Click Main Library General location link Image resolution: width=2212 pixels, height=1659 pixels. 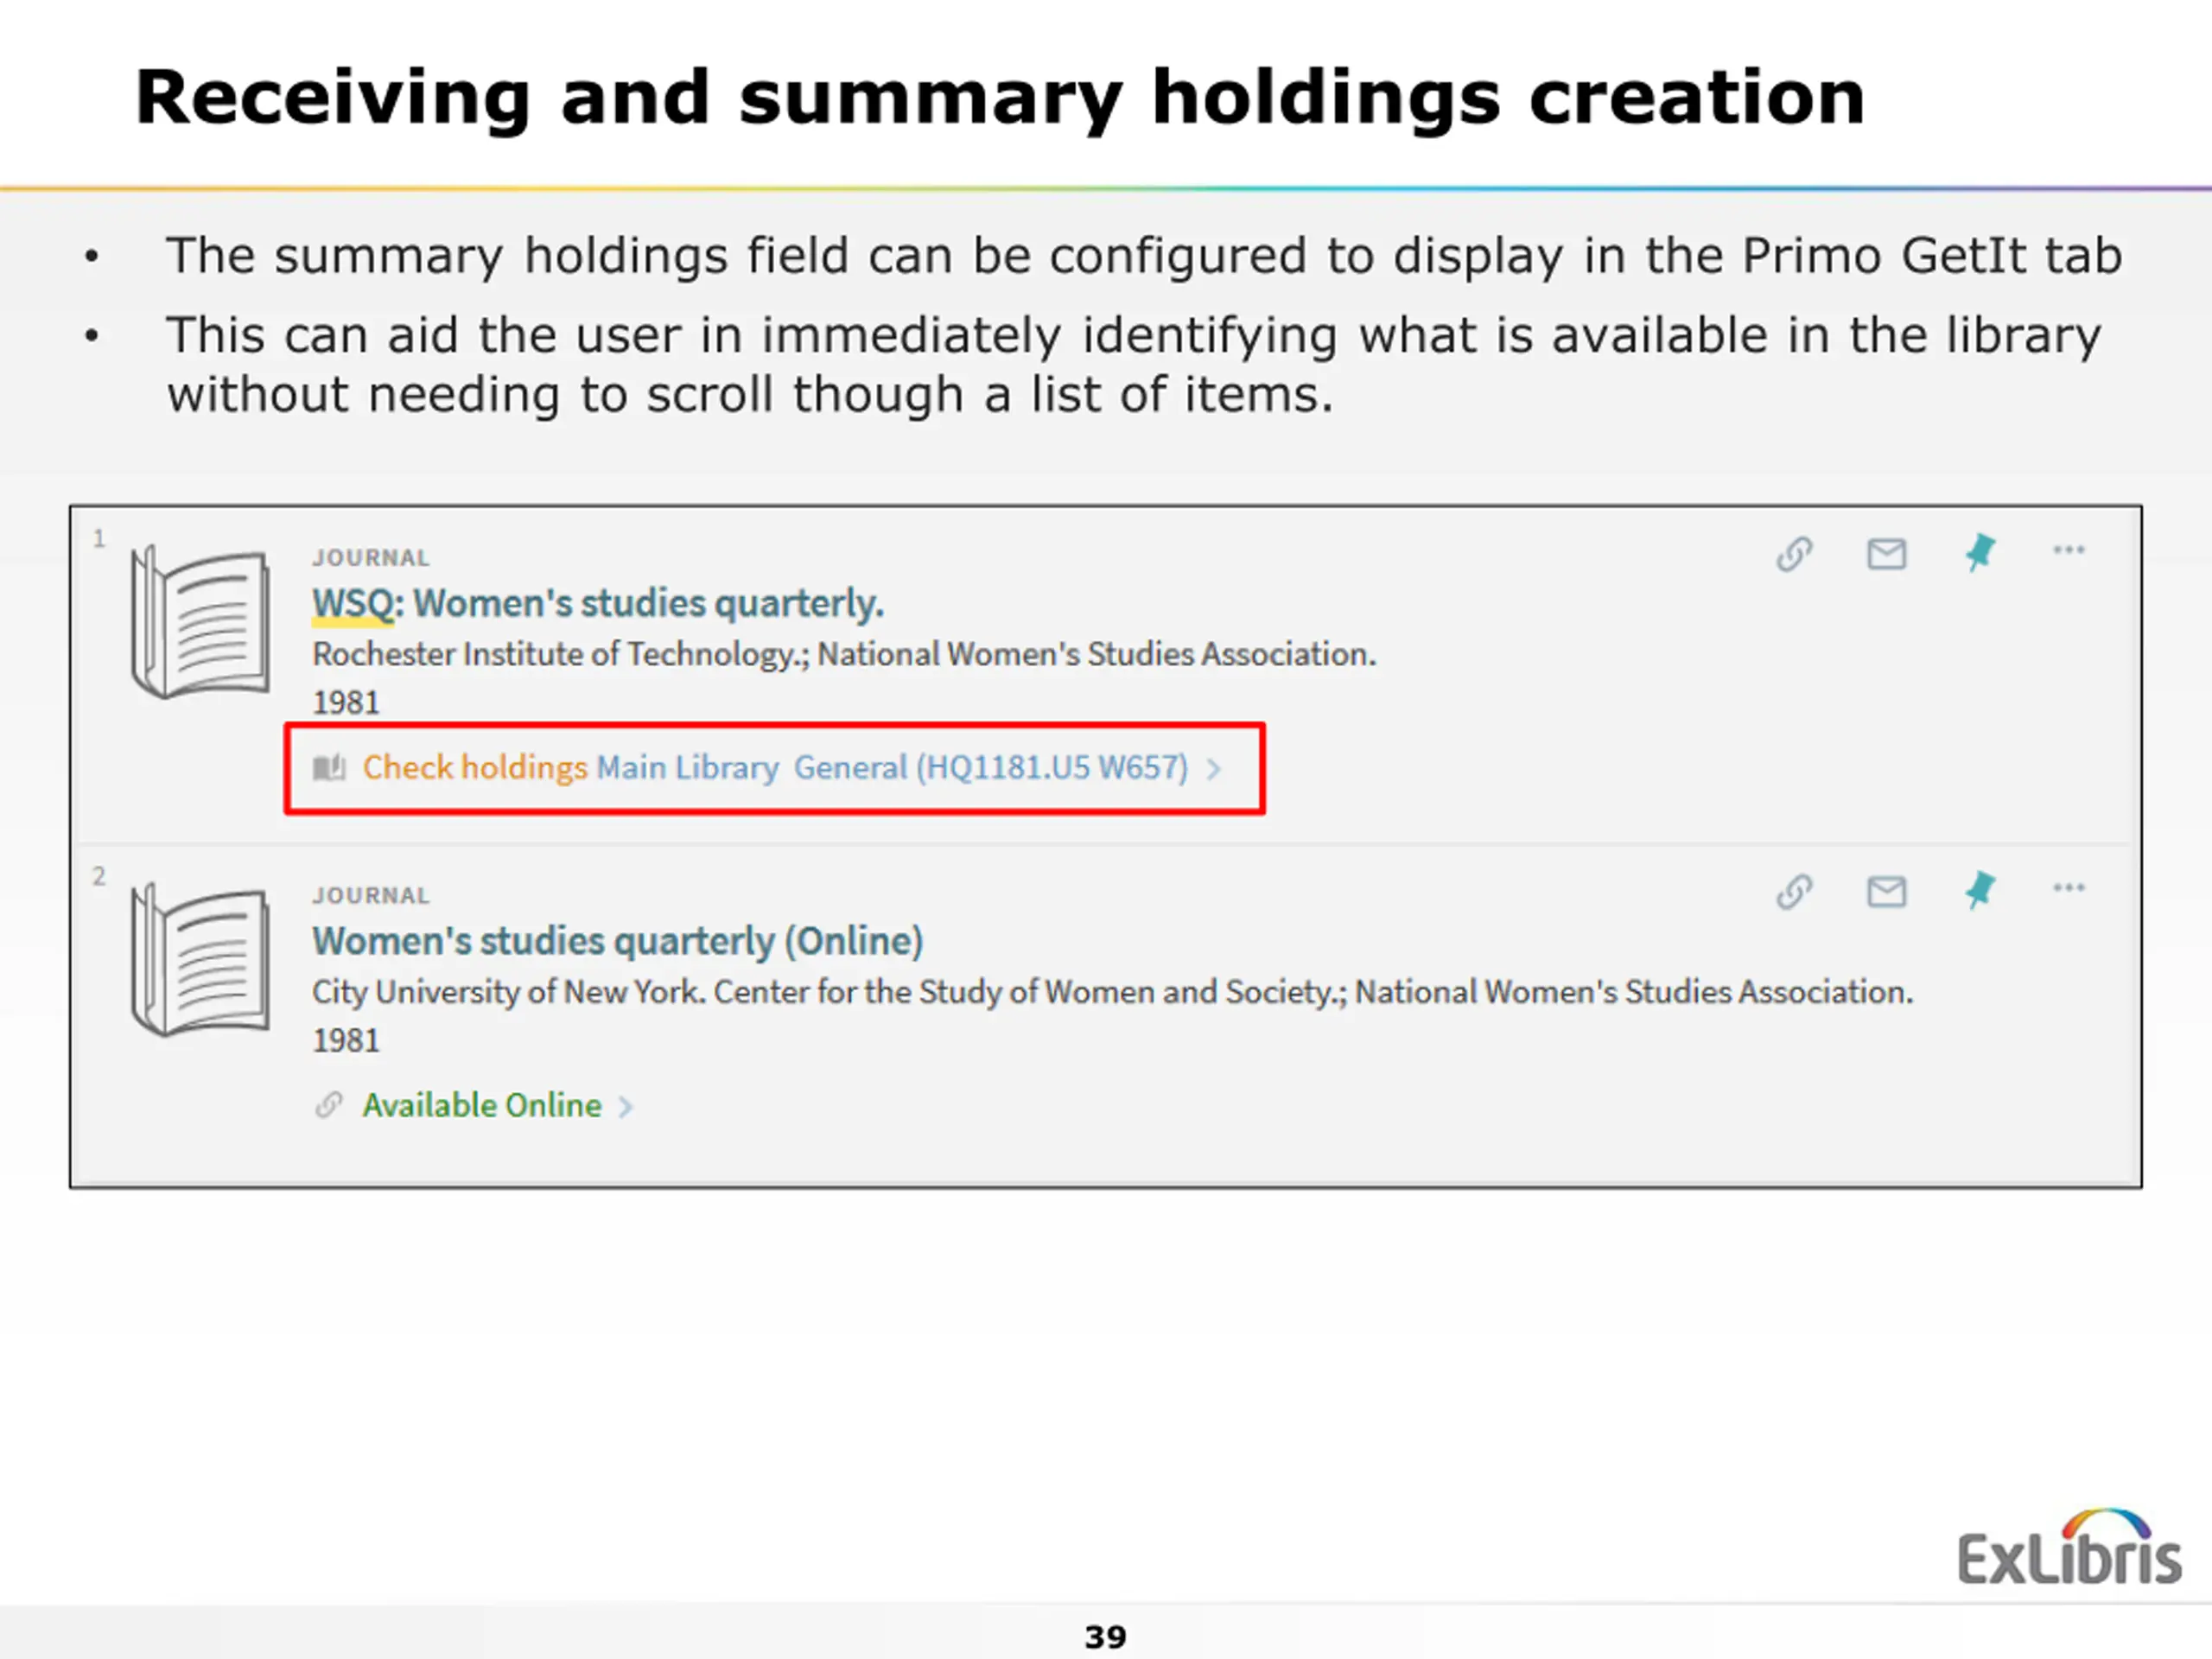tap(892, 768)
